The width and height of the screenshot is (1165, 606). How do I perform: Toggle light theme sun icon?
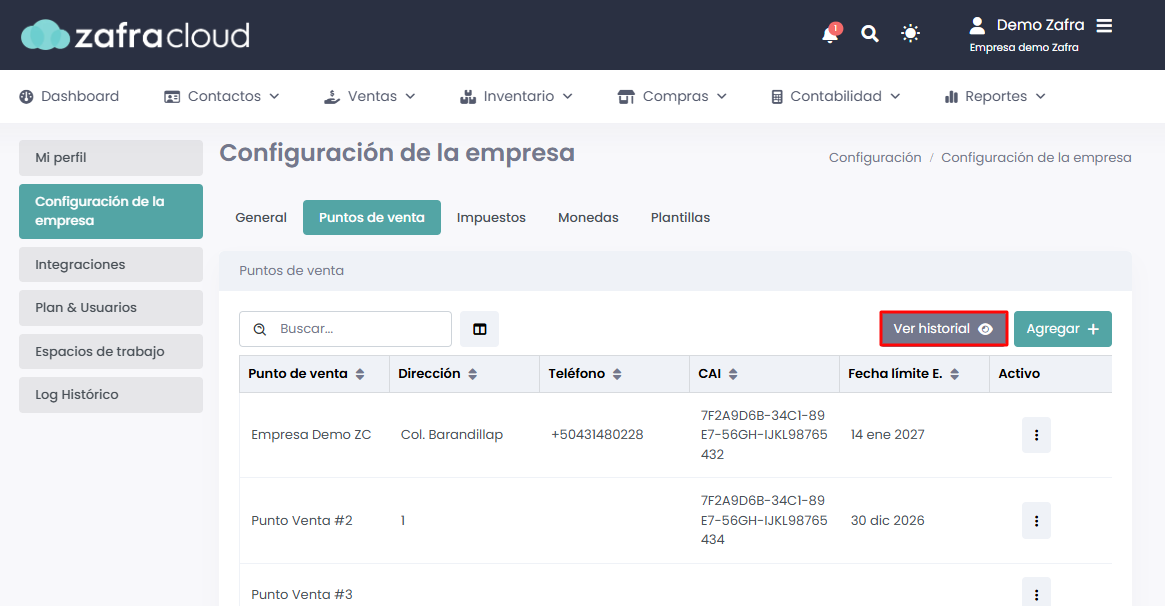[x=910, y=33]
